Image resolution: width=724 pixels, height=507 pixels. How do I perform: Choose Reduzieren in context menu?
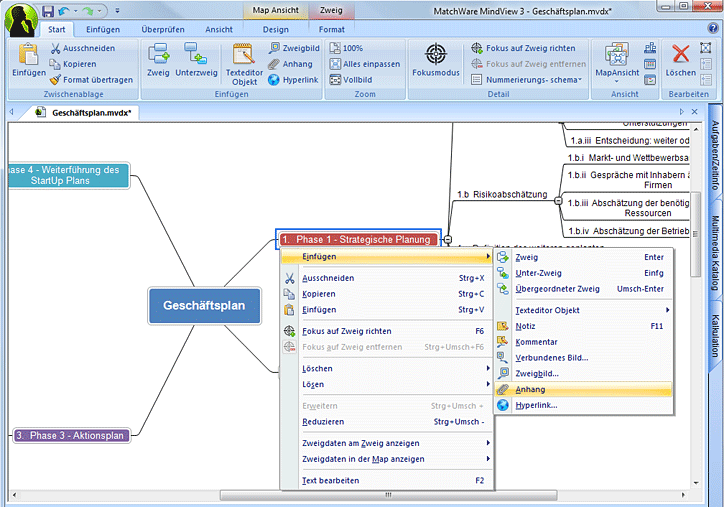(387, 422)
